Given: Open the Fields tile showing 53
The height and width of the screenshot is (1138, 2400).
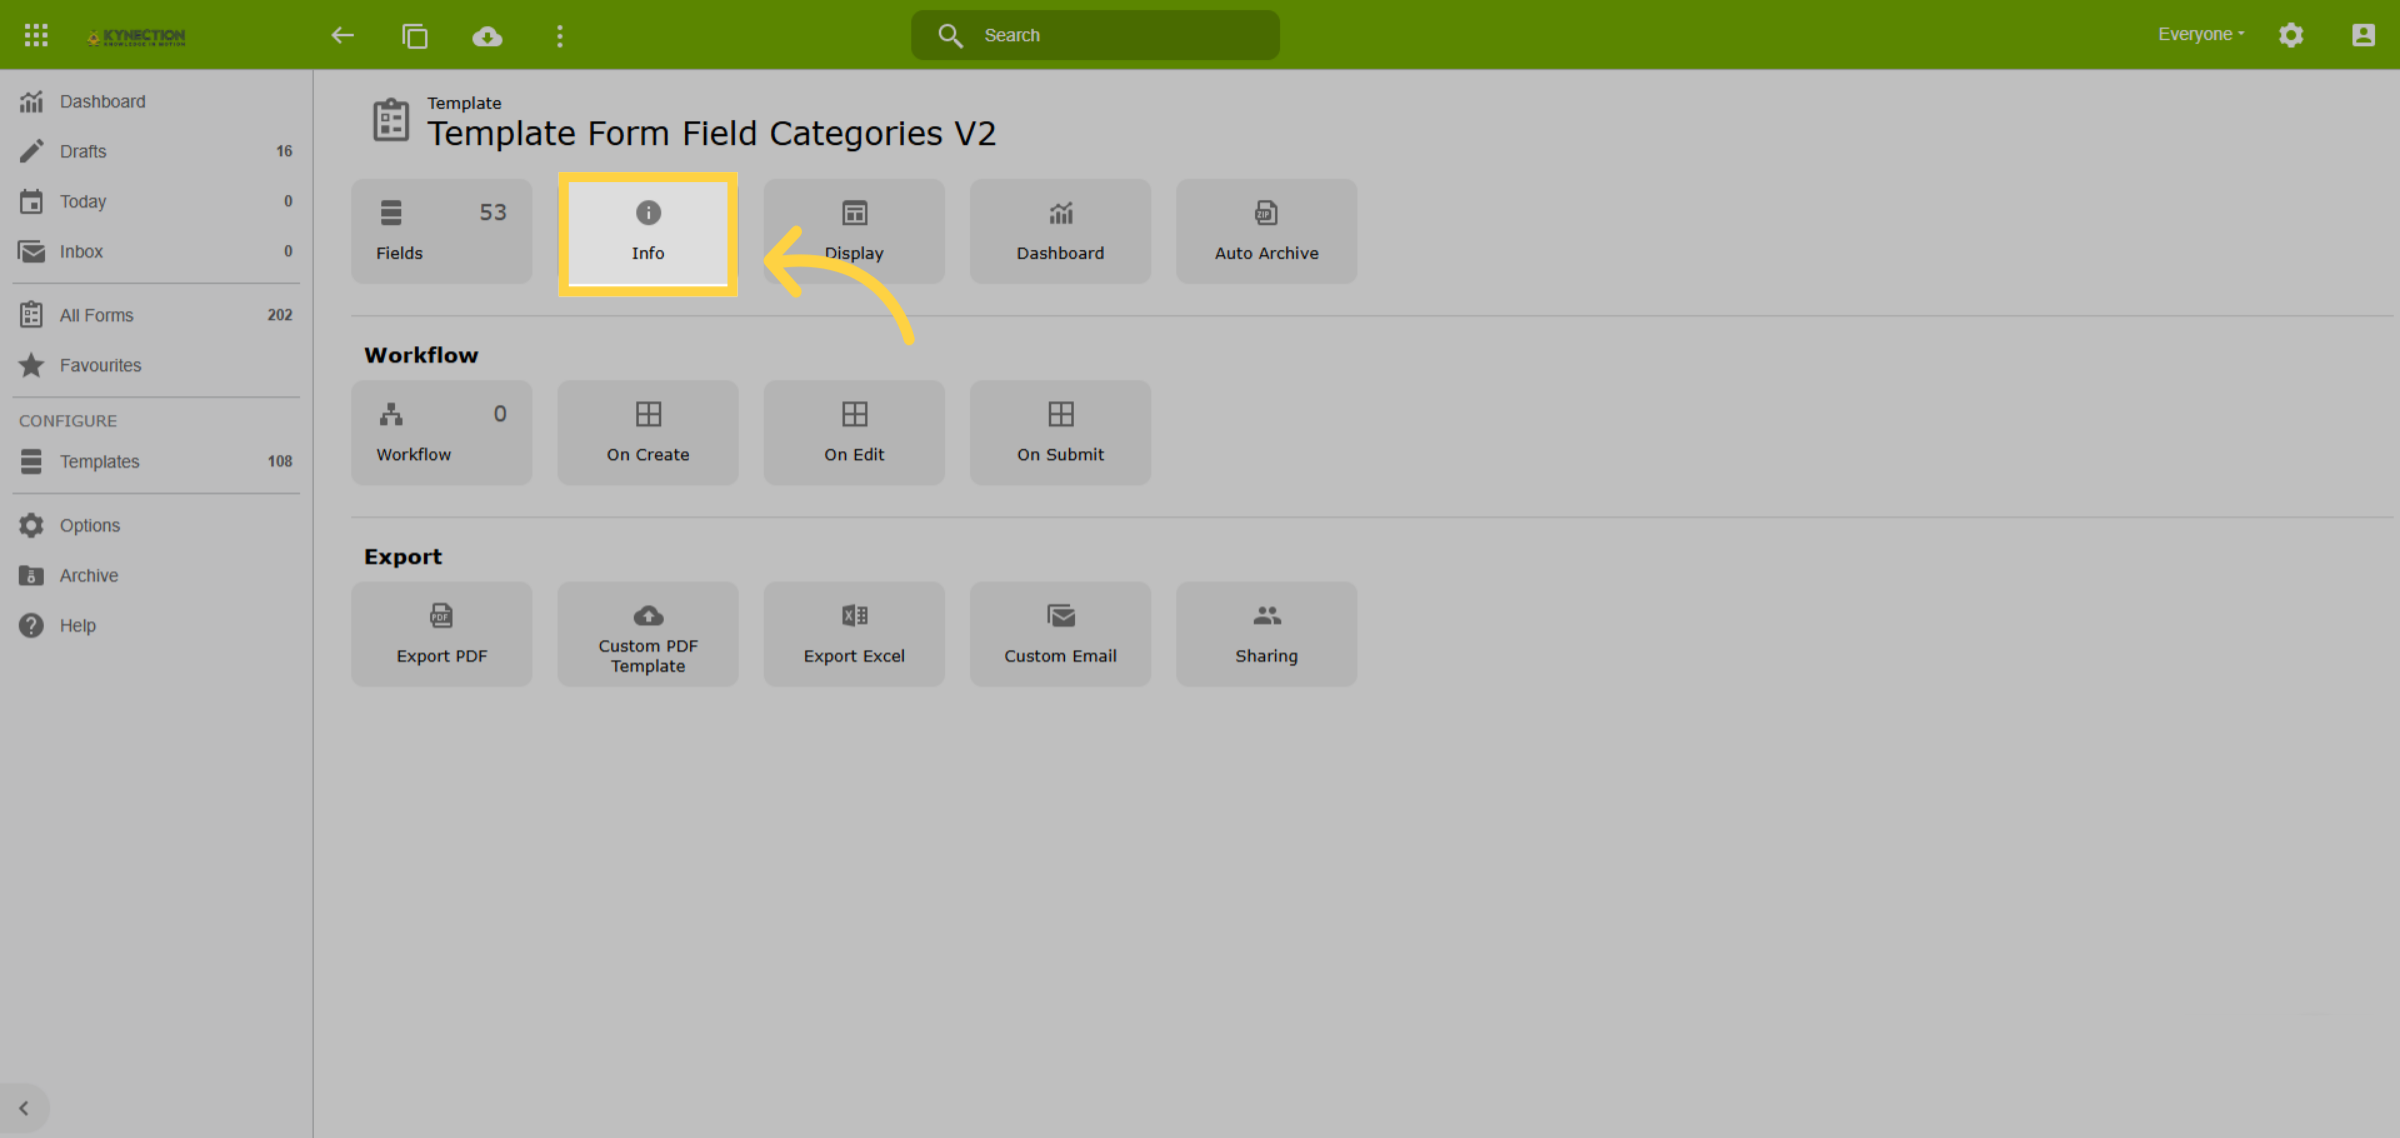Looking at the screenshot, I should point(442,231).
